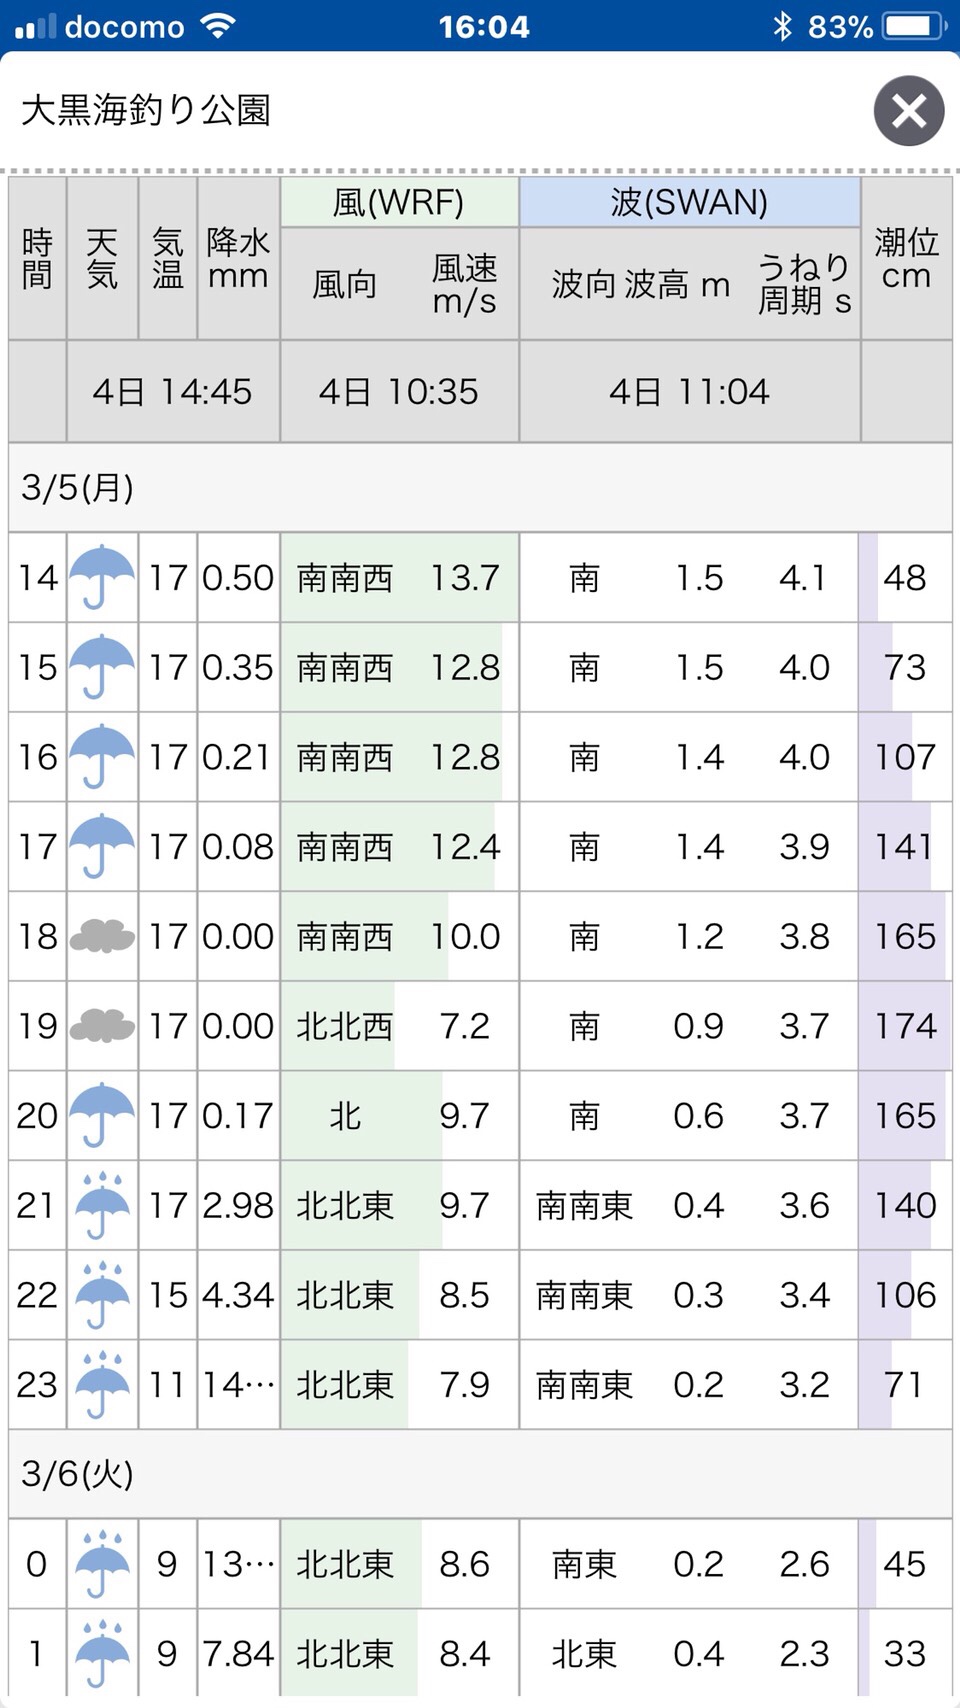This screenshot has width=960, height=1708.
Task: Tap the battery indicator in status bar
Action: click(x=913, y=26)
